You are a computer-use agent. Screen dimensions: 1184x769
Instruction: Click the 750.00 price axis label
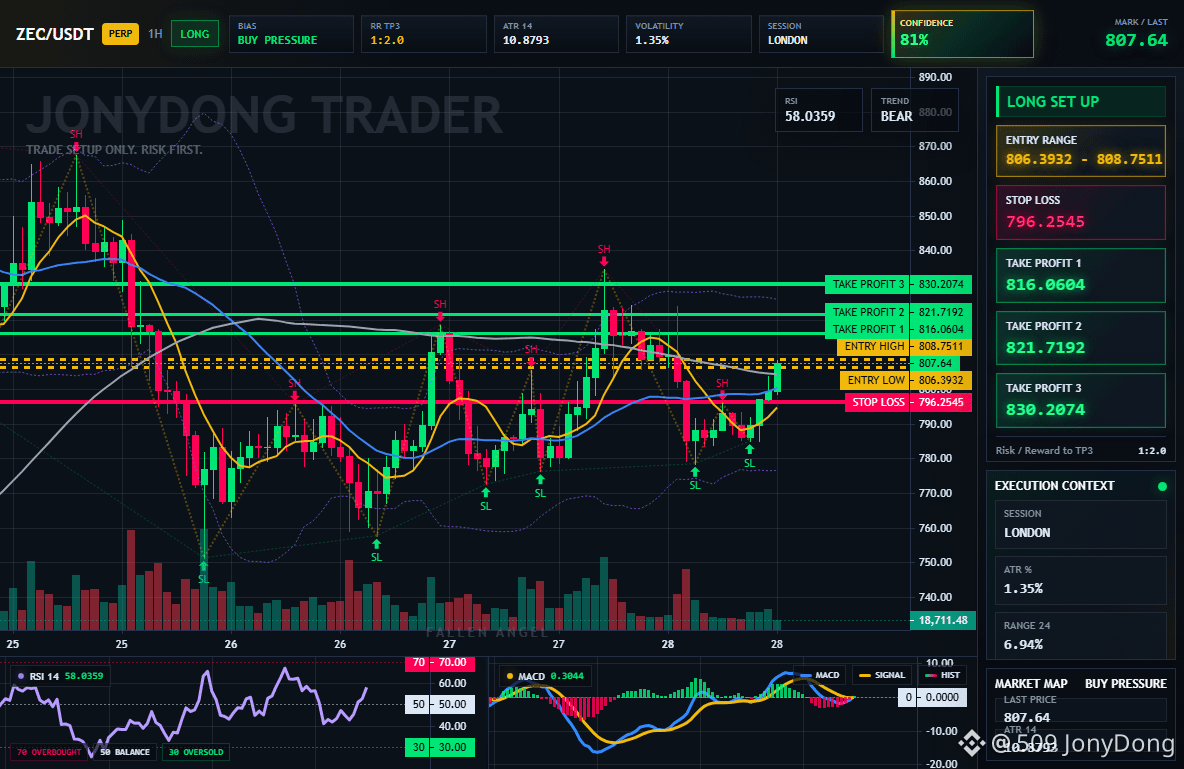pyautogui.click(x=935, y=562)
